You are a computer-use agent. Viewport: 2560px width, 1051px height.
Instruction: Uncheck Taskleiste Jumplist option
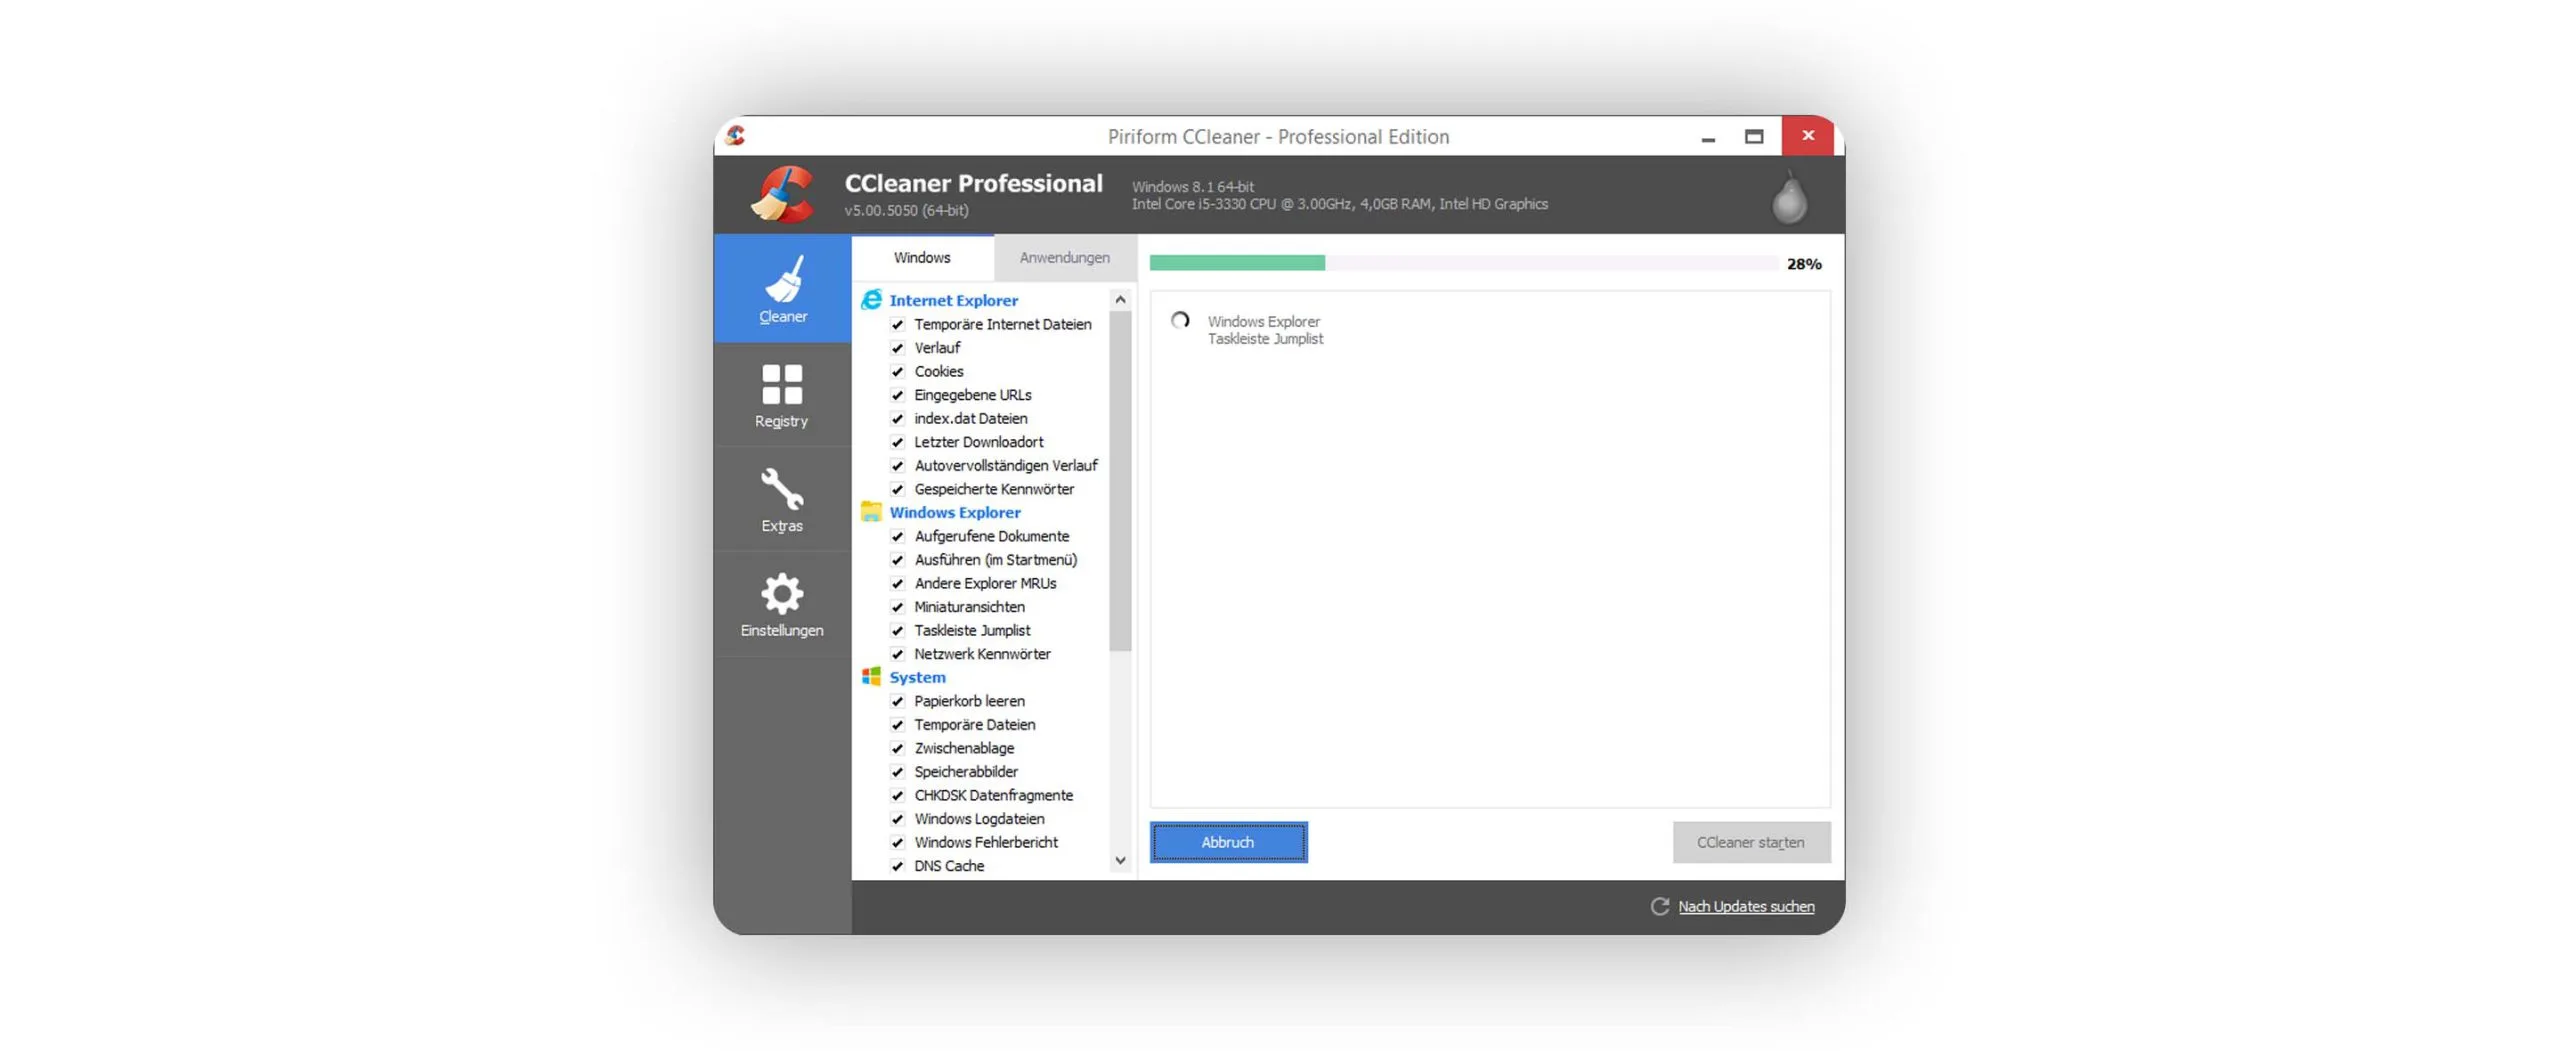pos(897,631)
